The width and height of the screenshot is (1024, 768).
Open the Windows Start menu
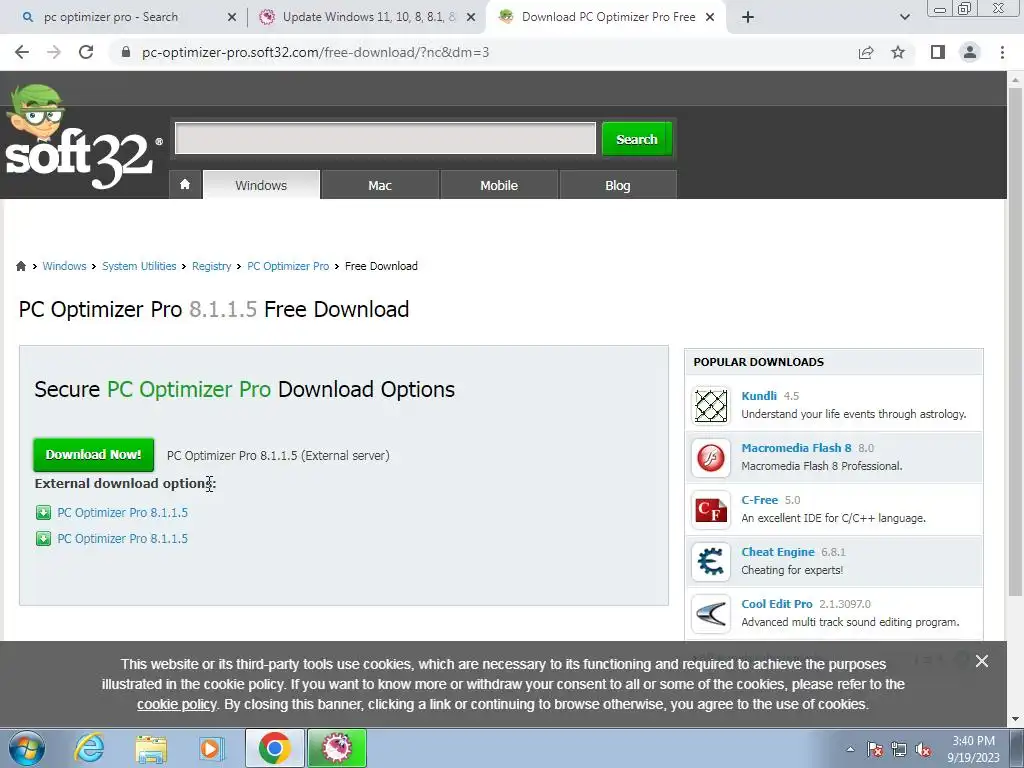(x=27, y=748)
